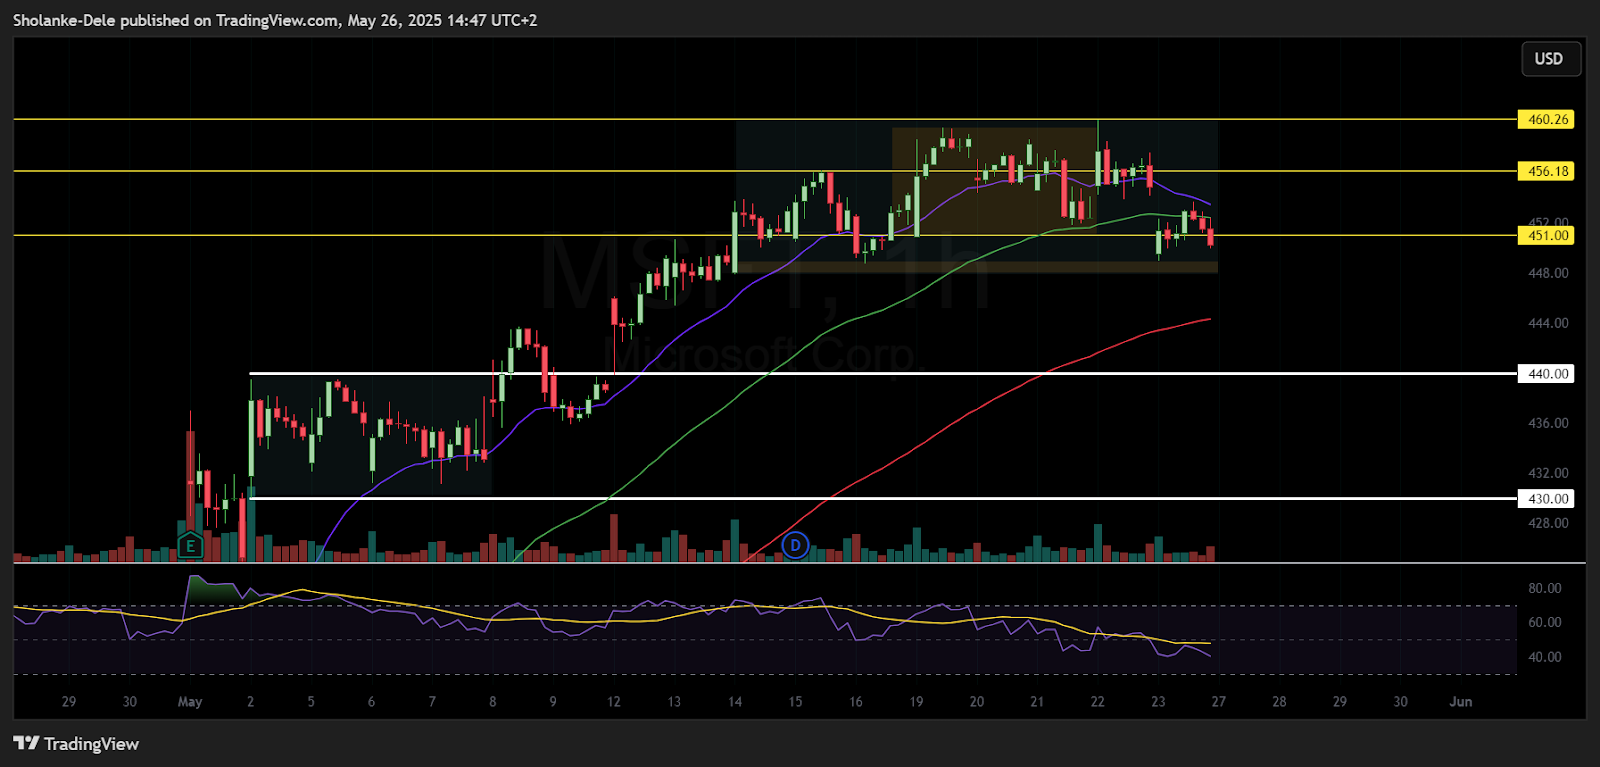Select the 440.00 white price label

1546,374
